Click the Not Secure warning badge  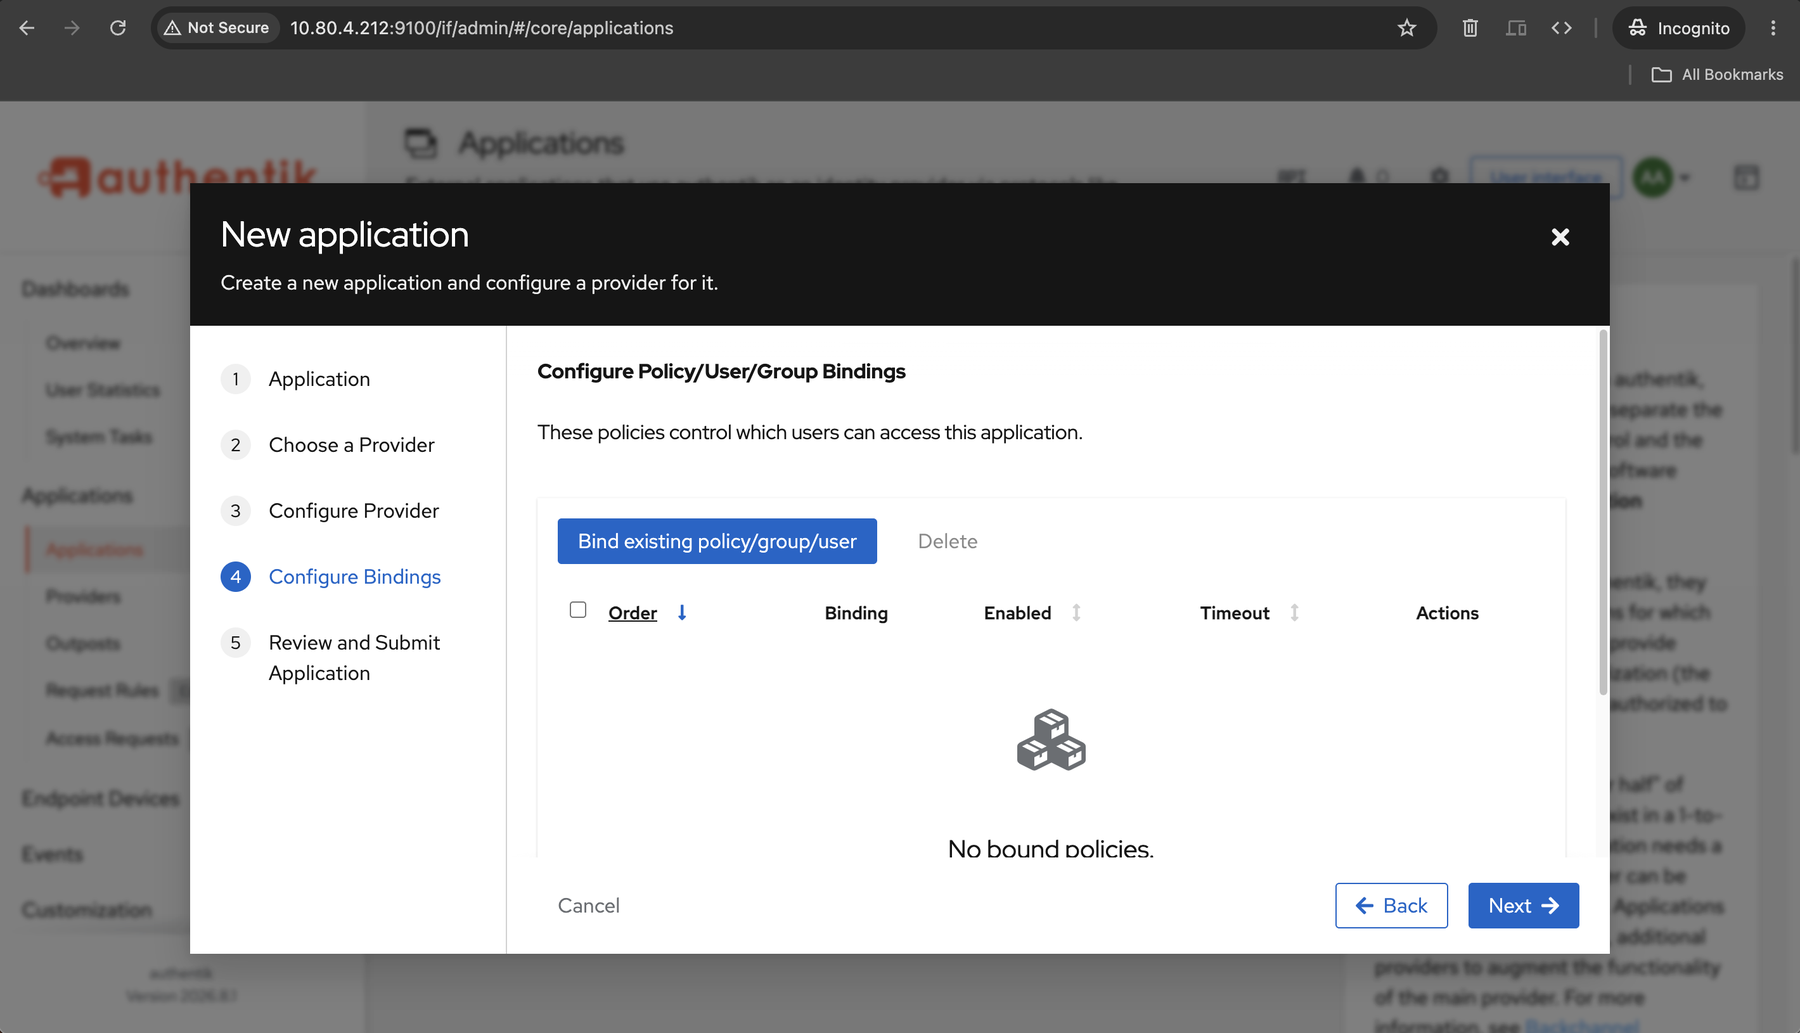click(218, 28)
